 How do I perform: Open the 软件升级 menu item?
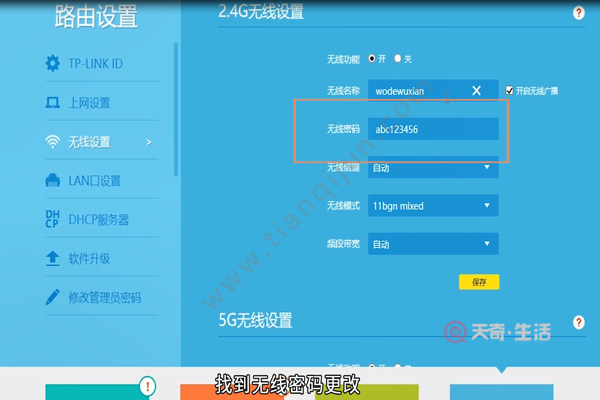[x=89, y=259]
